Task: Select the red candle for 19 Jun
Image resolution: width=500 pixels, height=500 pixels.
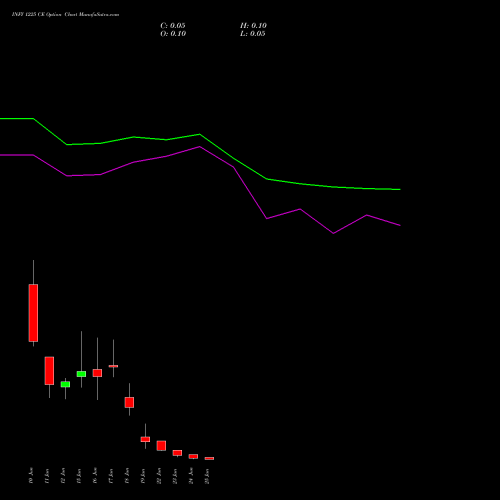Action: [x=145, y=439]
